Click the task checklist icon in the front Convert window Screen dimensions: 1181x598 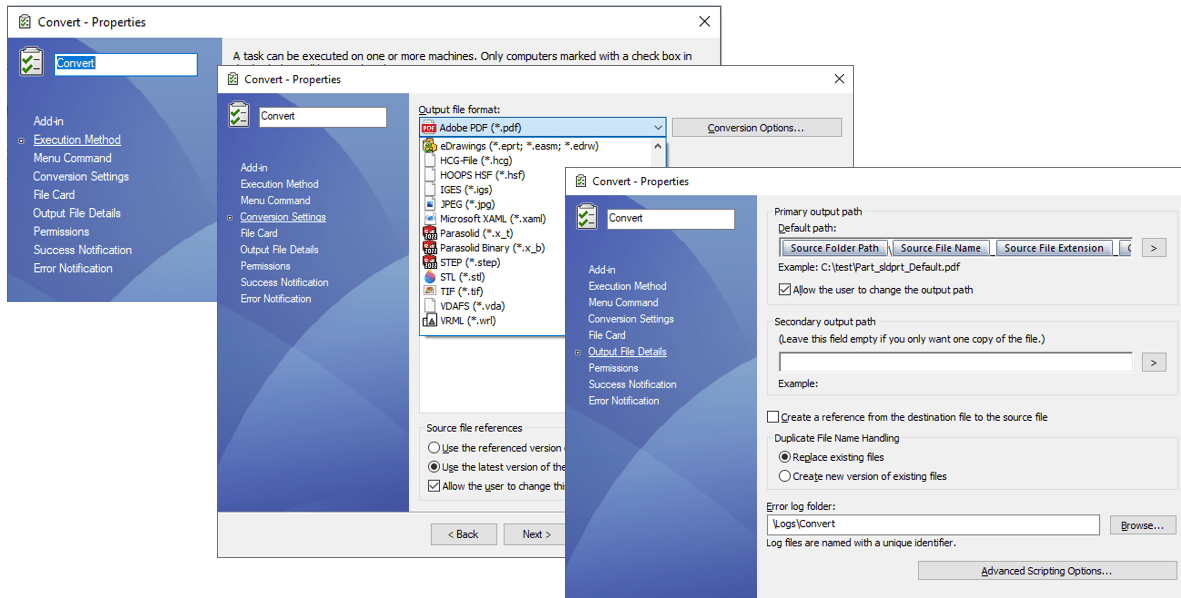587,217
